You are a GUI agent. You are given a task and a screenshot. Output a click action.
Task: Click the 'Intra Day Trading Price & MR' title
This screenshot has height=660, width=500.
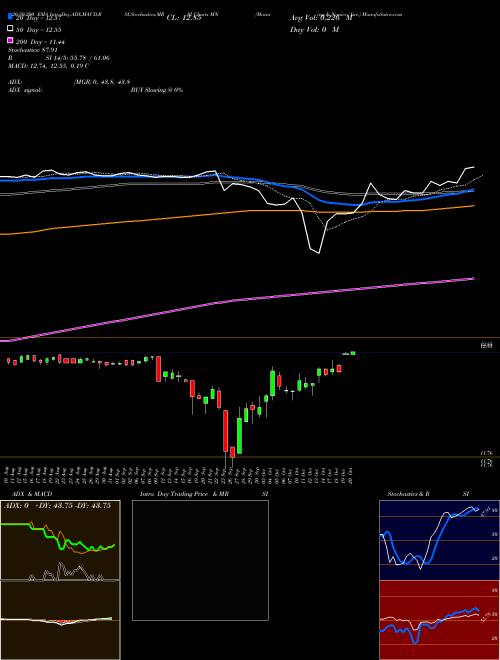click(184, 494)
